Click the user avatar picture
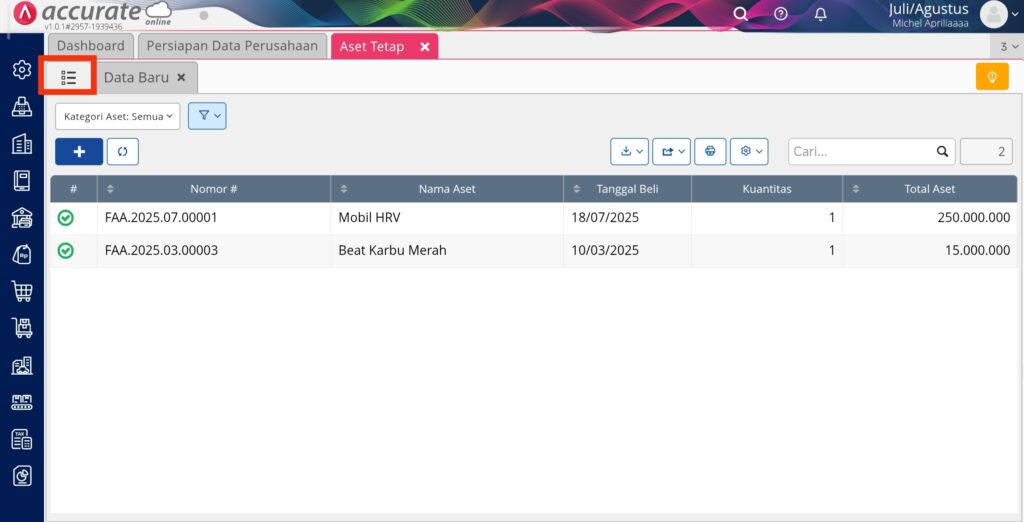1024x522 pixels. 993,14
